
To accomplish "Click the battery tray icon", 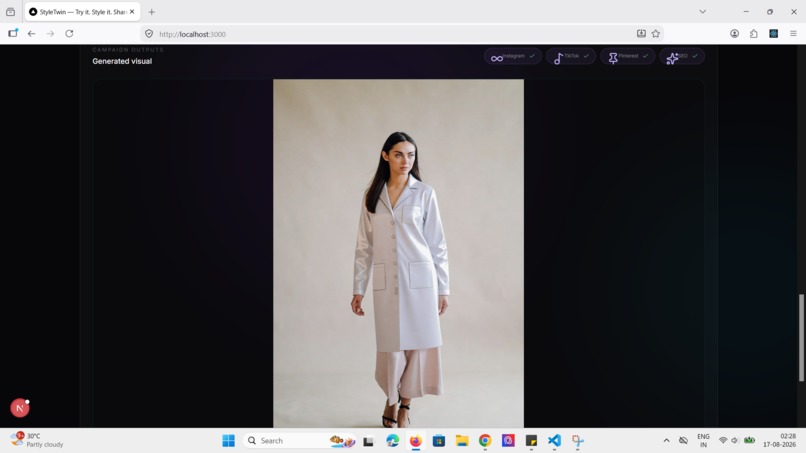I will tap(749, 440).
